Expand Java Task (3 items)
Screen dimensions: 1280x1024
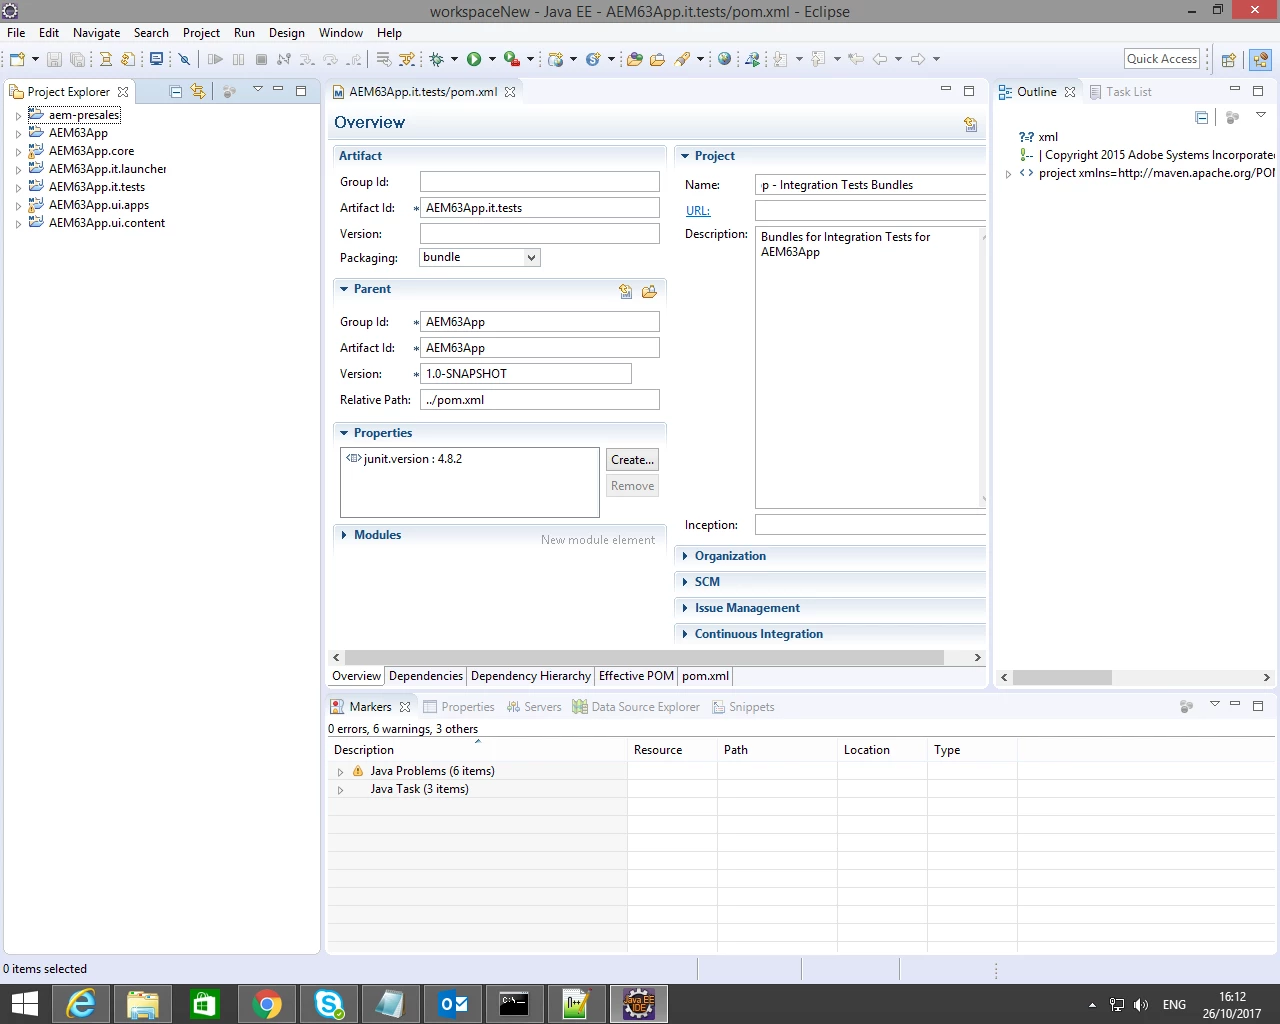tap(340, 790)
